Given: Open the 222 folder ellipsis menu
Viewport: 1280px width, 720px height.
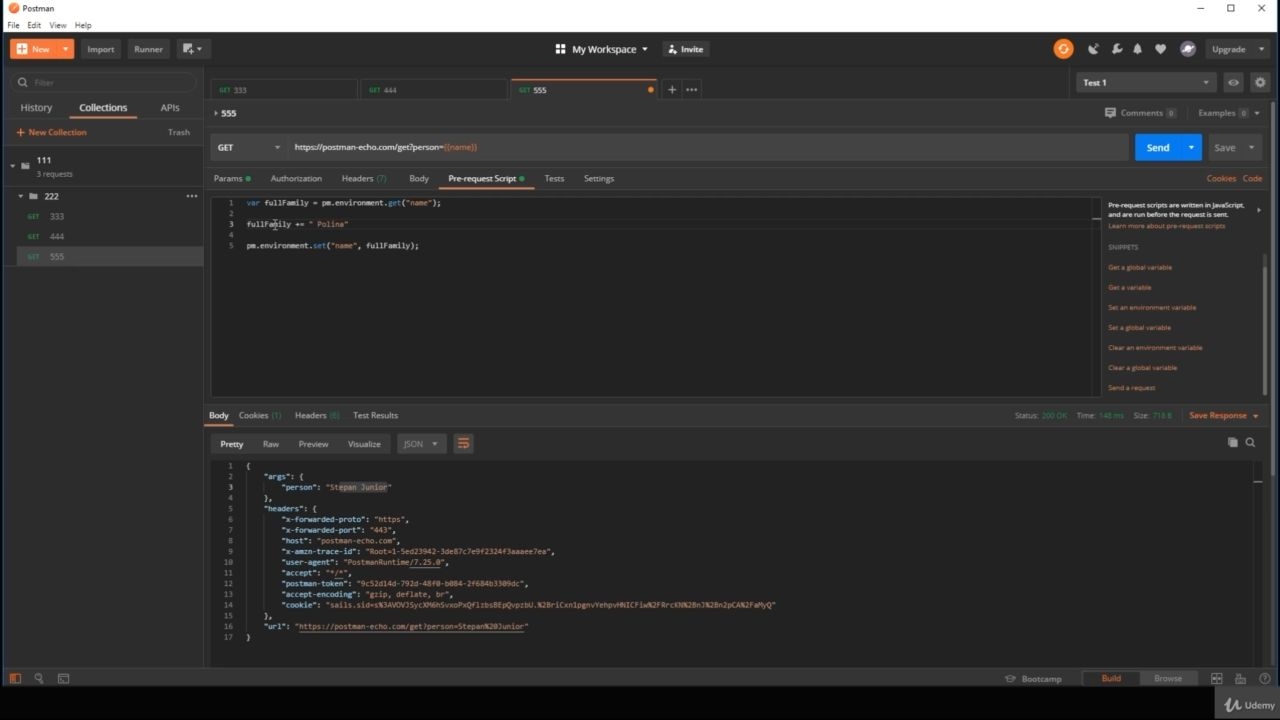Looking at the screenshot, I should [192, 196].
